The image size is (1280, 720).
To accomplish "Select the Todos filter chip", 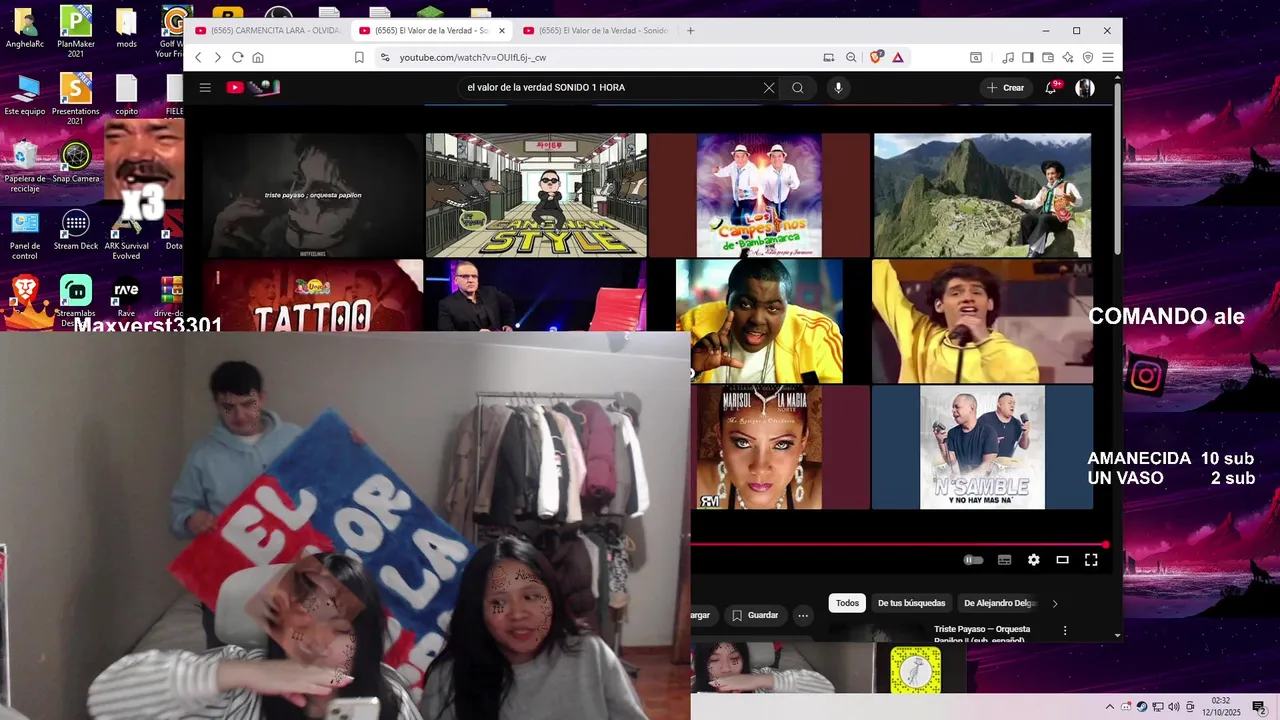I will point(847,603).
